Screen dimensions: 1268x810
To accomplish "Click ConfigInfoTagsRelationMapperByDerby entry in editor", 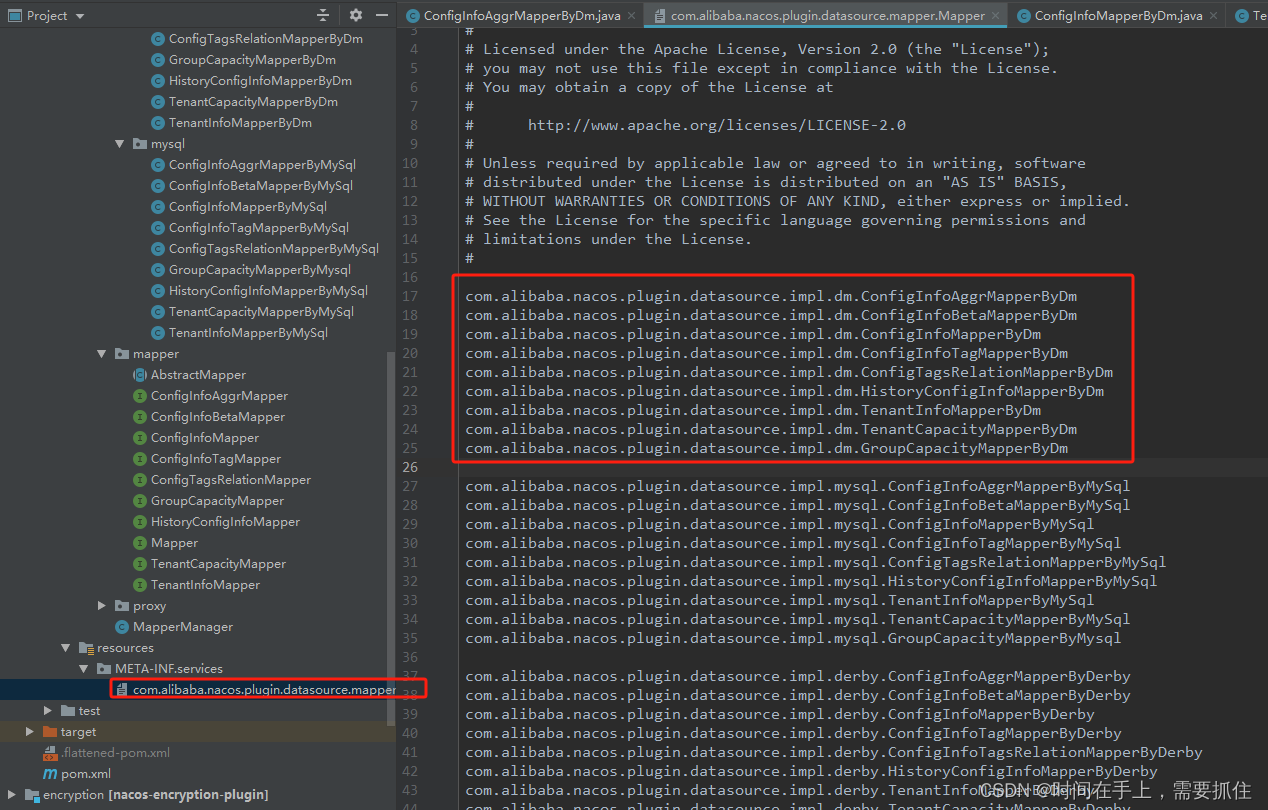I will click(x=834, y=752).
